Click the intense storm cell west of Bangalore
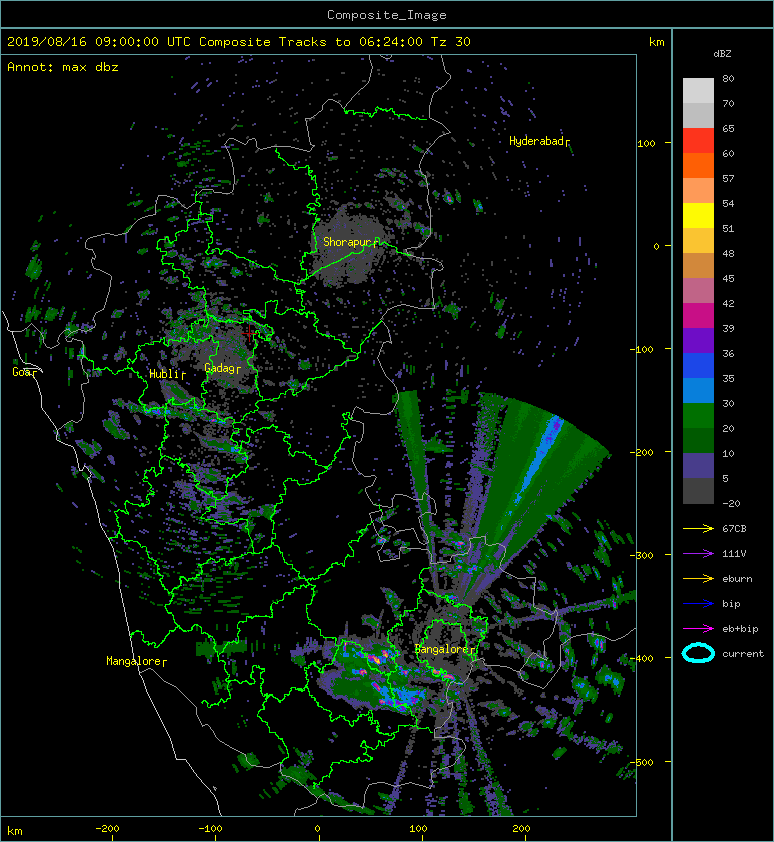Viewport: 774px width, 842px height. [378, 658]
